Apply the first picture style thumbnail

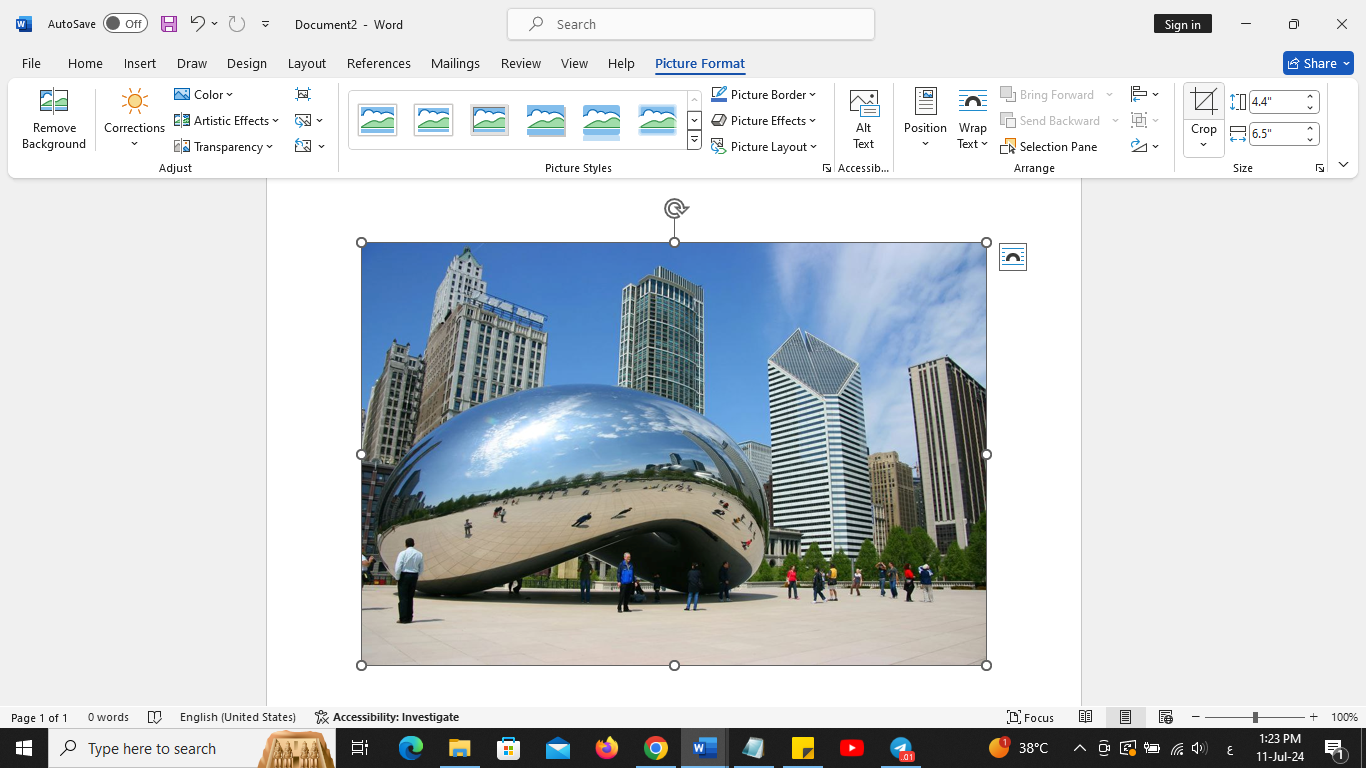point(378,120)
